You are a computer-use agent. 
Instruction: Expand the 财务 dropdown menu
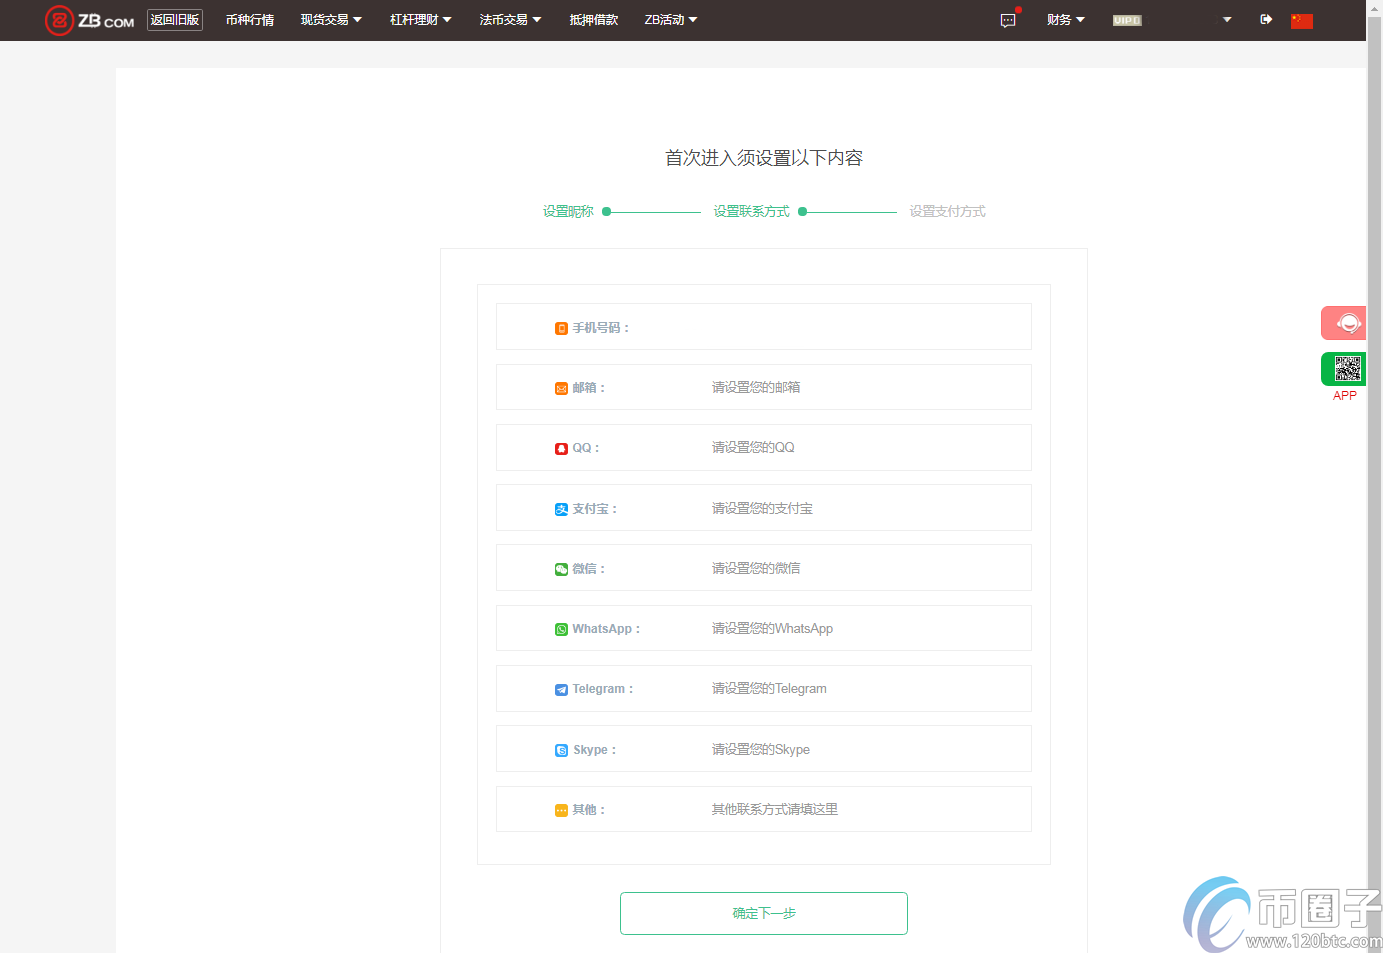pyautogui.click(x=1066, y=20)
